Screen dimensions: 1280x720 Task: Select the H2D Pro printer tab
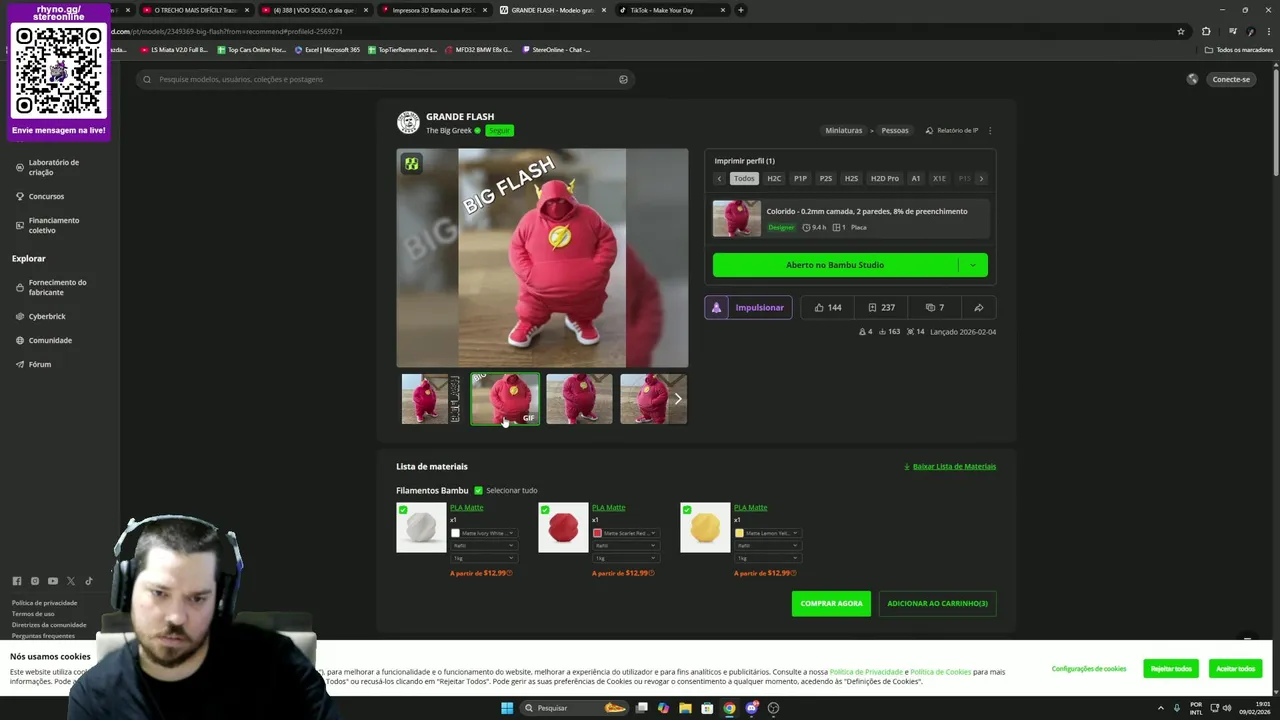pyautogui.click(x=885, y=178)
